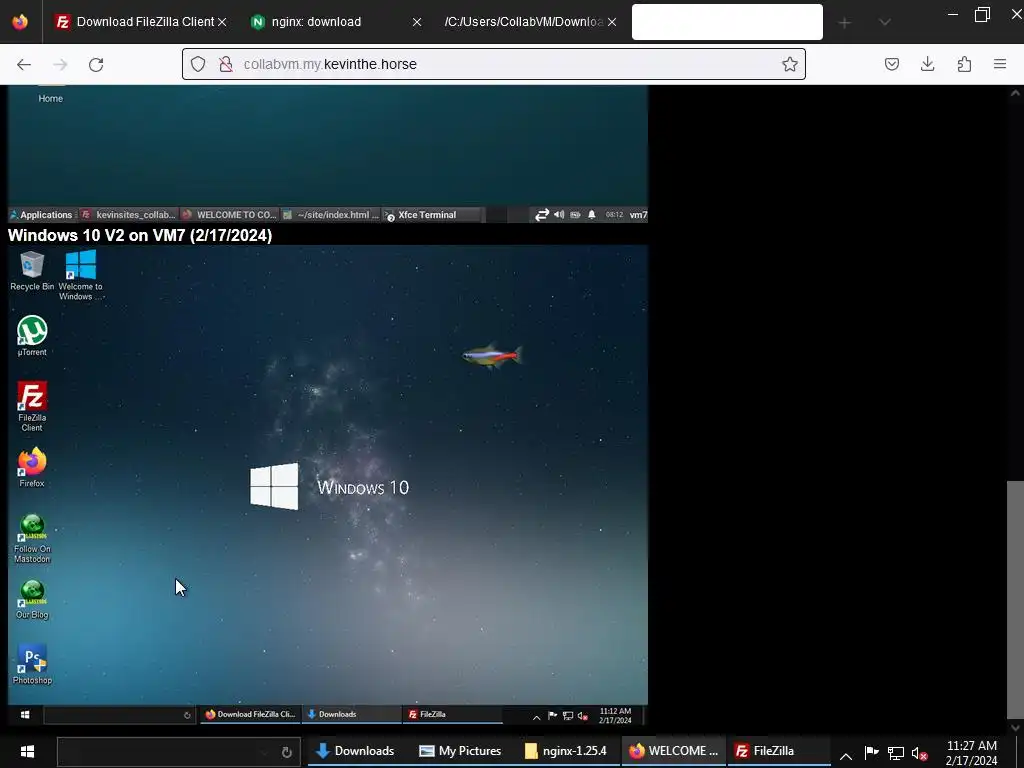Click the outer taskbar refresh icon

click(x=286, y=752)
